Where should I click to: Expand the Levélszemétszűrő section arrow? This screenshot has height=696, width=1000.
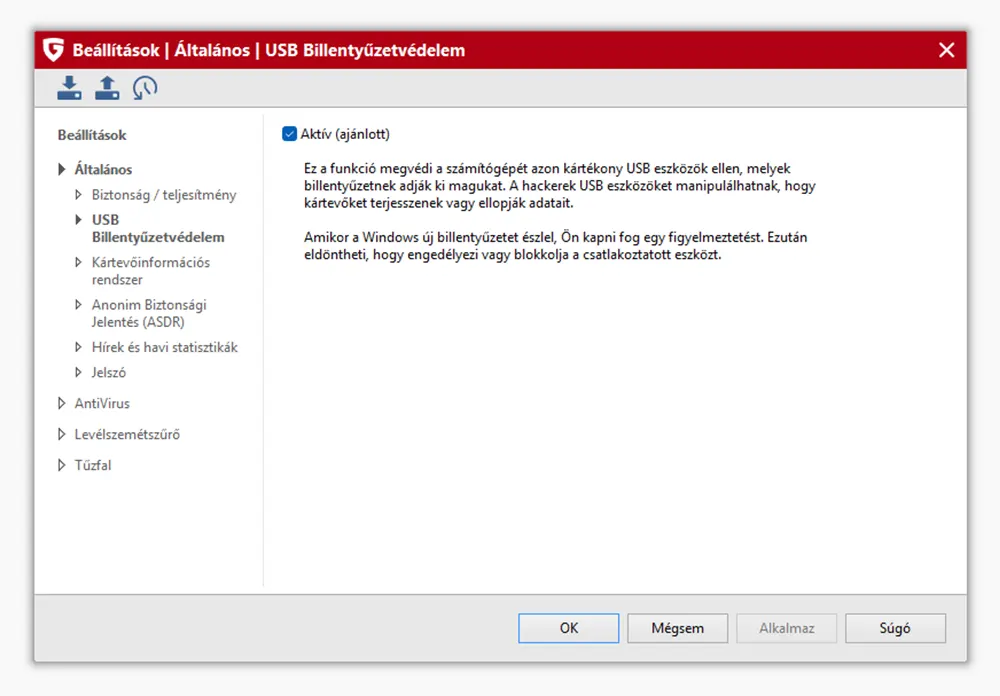63,435
